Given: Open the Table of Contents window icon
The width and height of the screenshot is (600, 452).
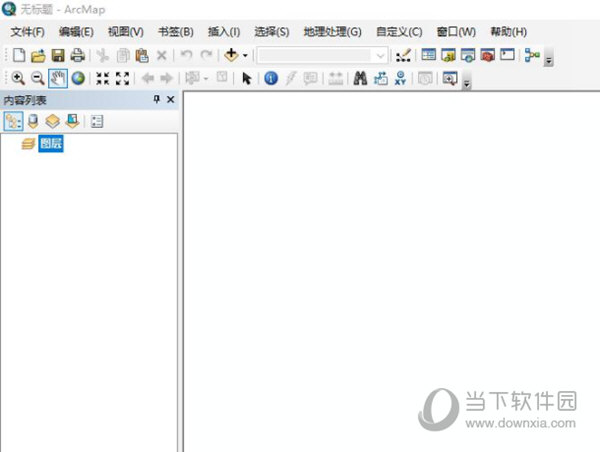Looking at the screenshot, I should tap(428, 55).
